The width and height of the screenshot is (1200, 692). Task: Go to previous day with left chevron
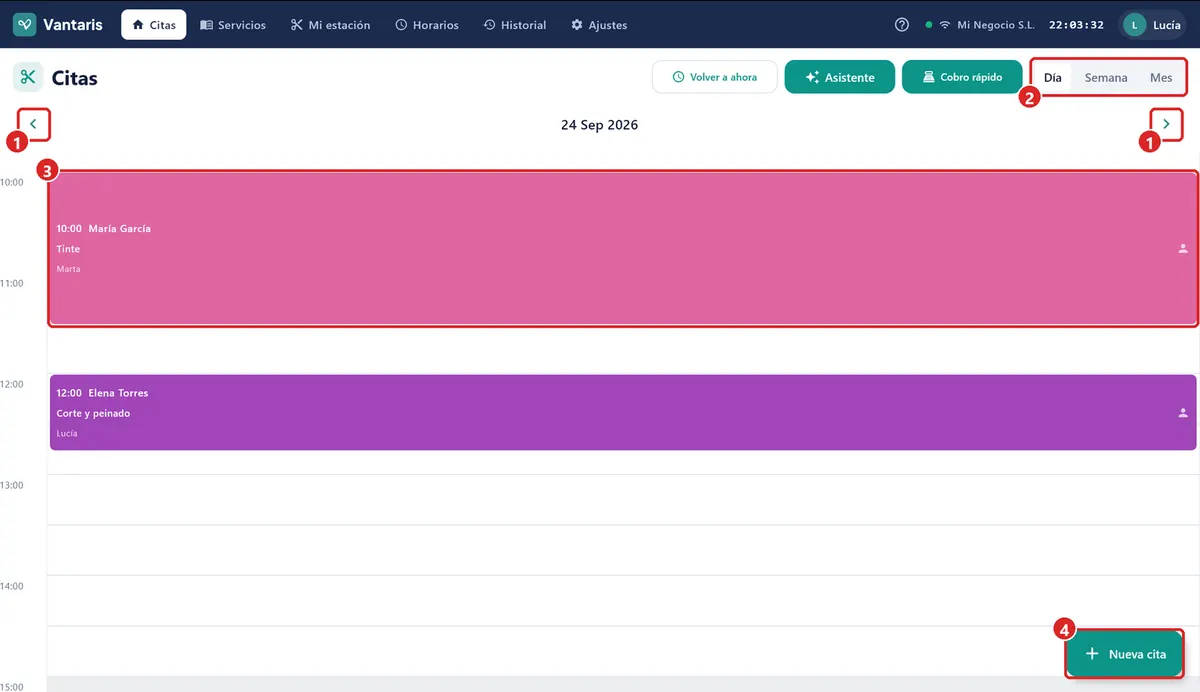pyautogui.click(x=33, y=124)
